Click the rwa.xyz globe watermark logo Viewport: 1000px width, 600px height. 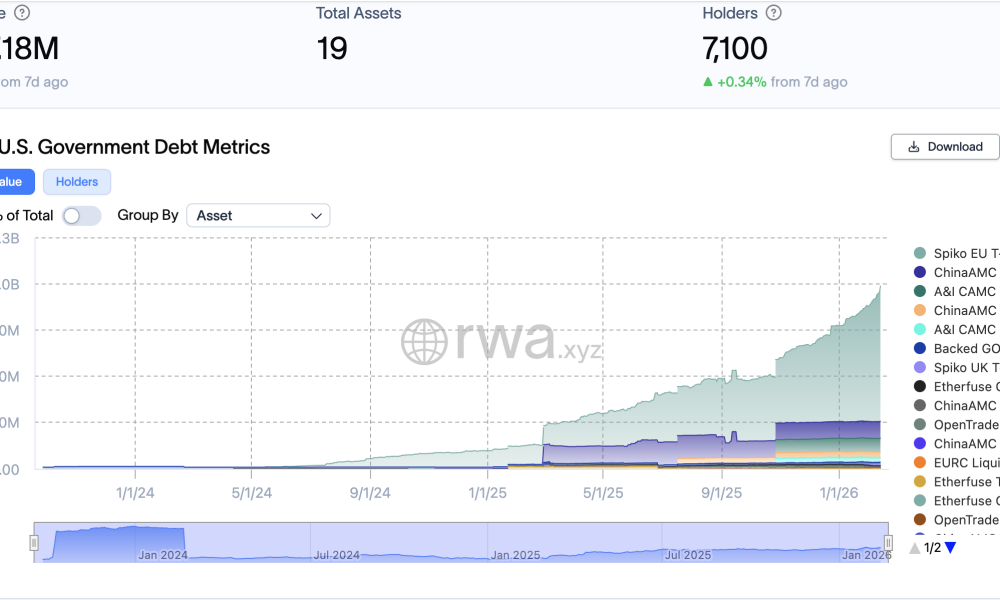tap(424, 342)
